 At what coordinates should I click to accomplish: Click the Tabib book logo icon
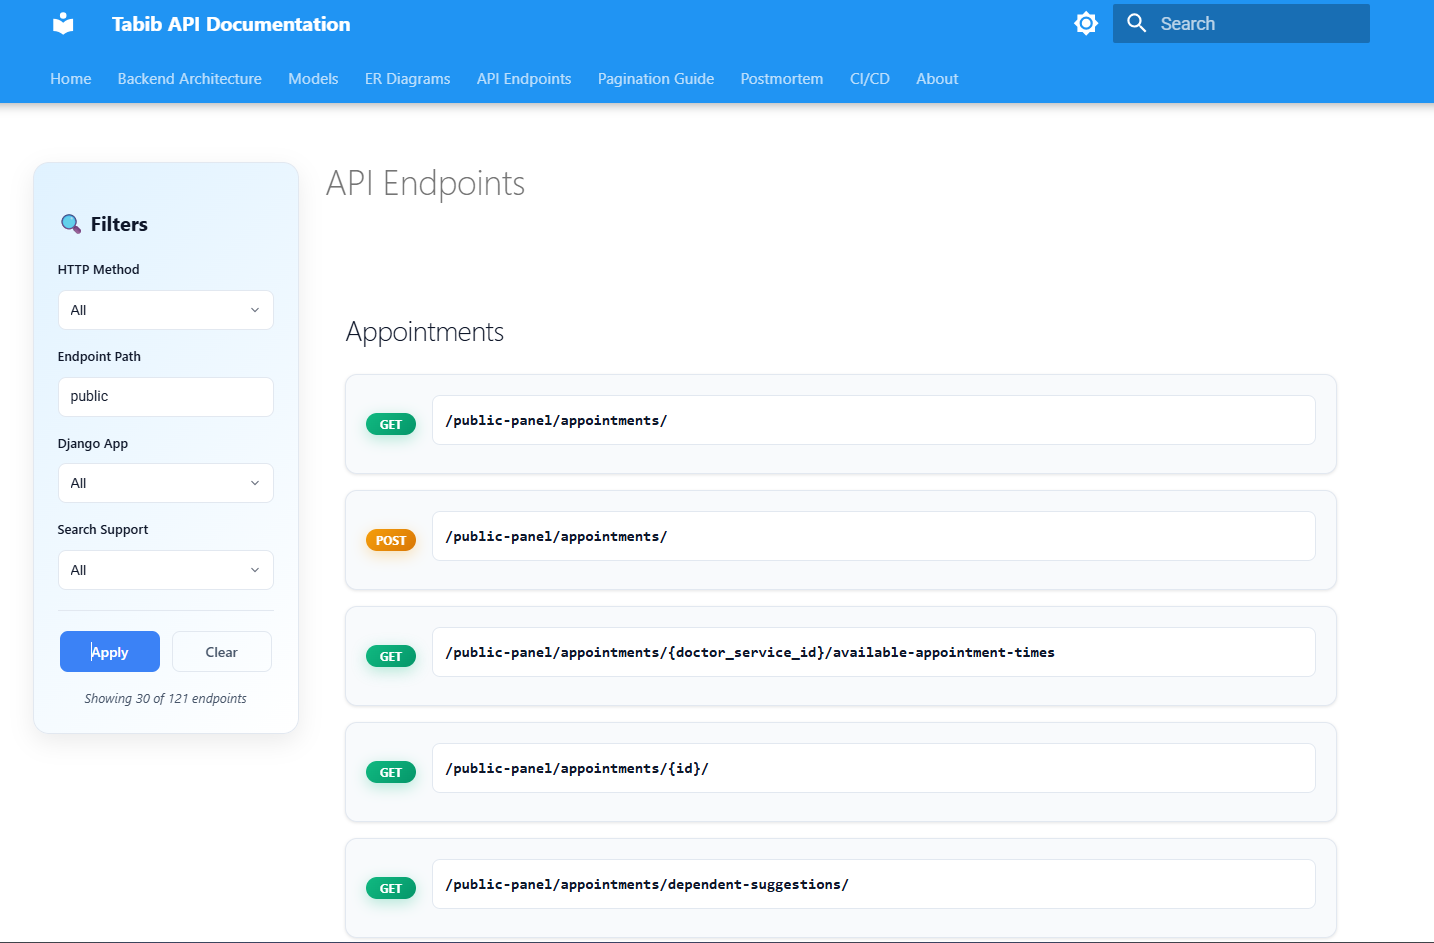click(63, 24)
